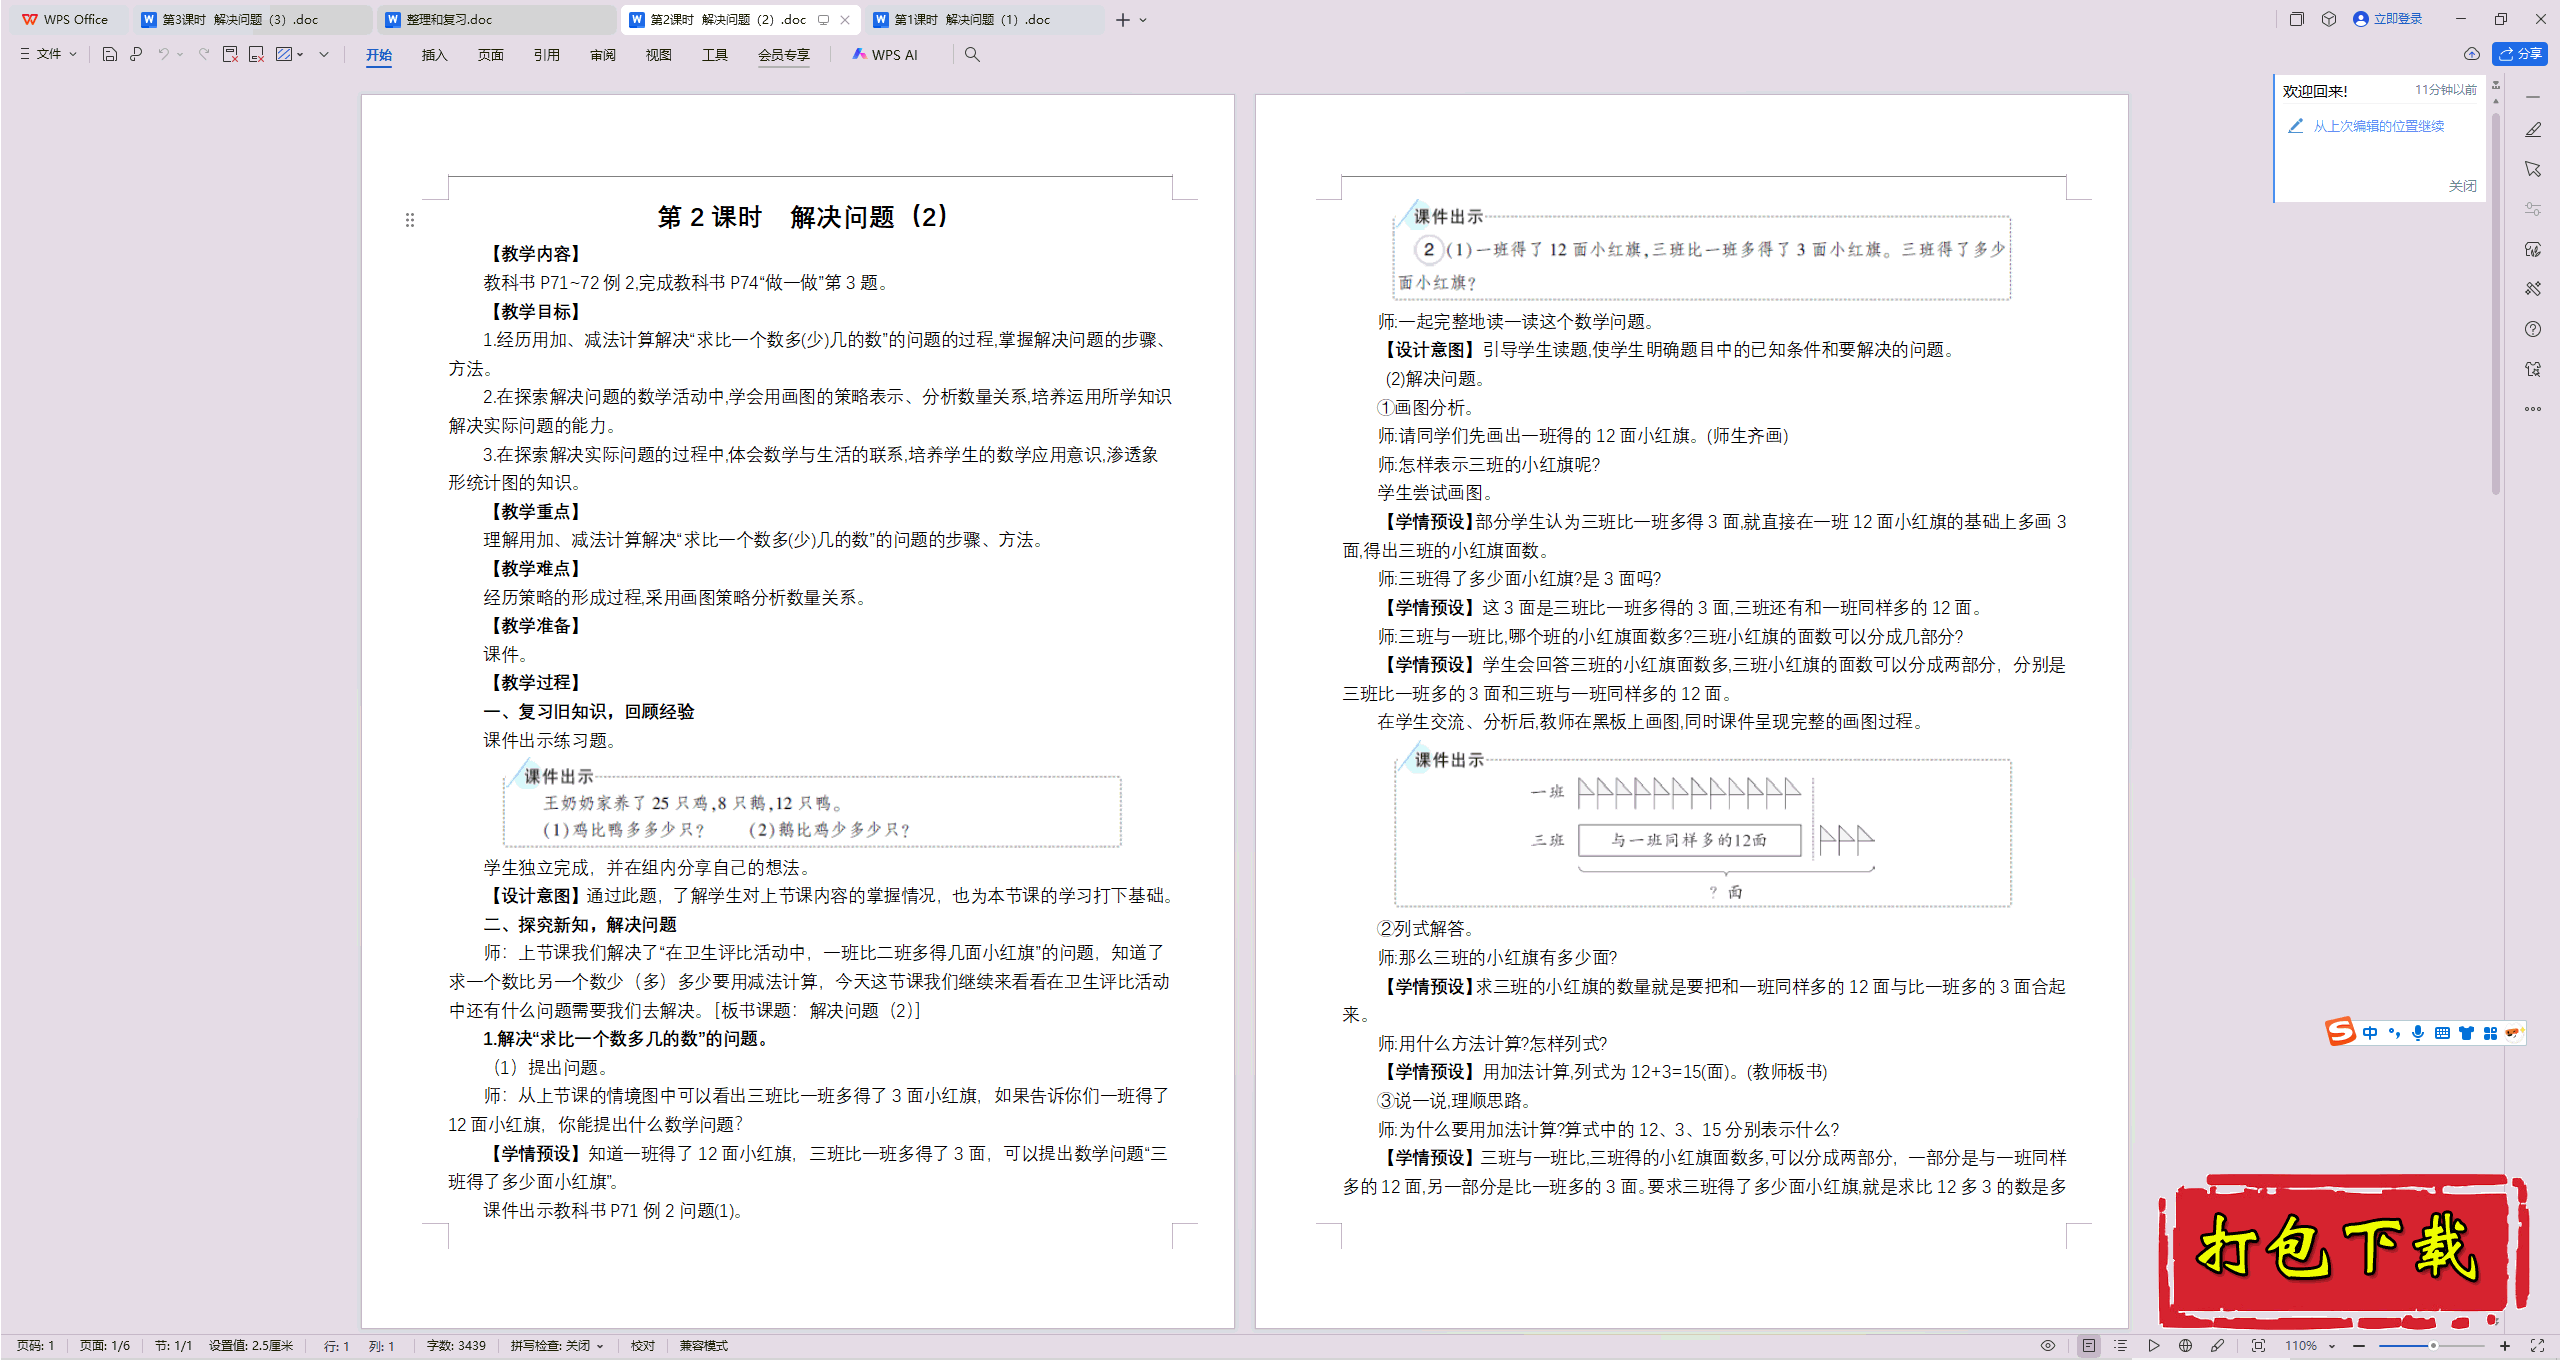Open the 110% zoom level dropdown
The height and width of the screenshot is (1360, 2560).
[x=2310, y=1345]
